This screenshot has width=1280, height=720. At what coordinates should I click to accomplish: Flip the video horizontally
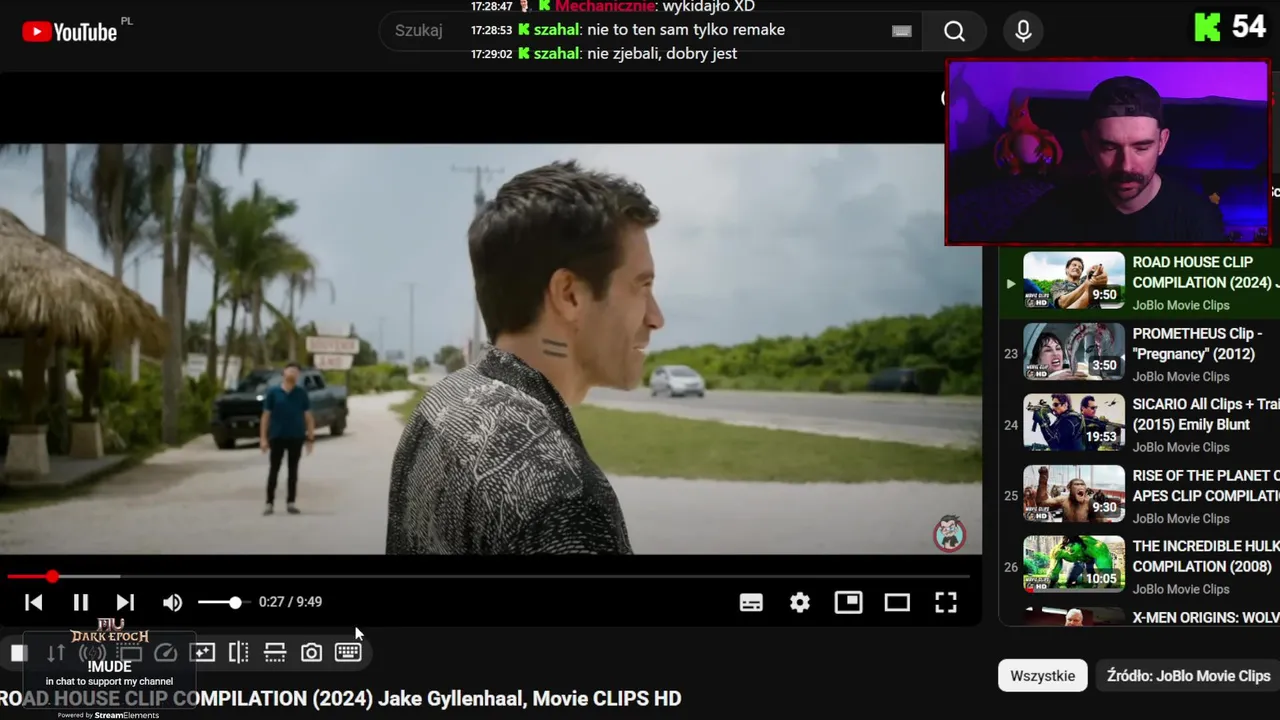click(239, 653)
